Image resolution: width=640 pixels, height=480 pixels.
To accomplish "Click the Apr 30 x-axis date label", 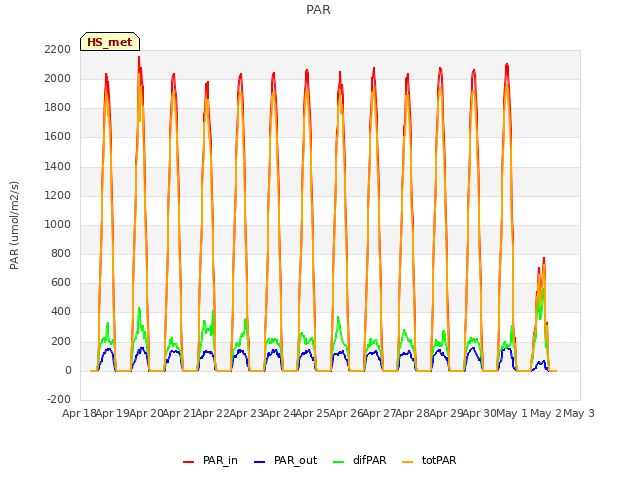I will [x=479, y=413].
